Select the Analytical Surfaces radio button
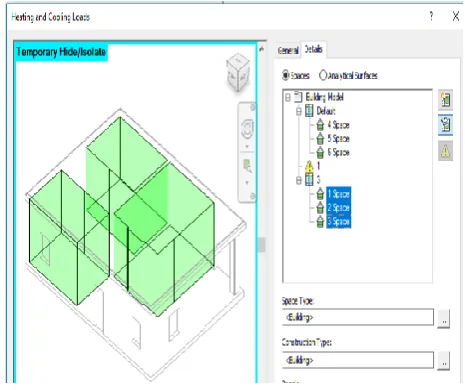The image size is (465, 390). [322, 75]
